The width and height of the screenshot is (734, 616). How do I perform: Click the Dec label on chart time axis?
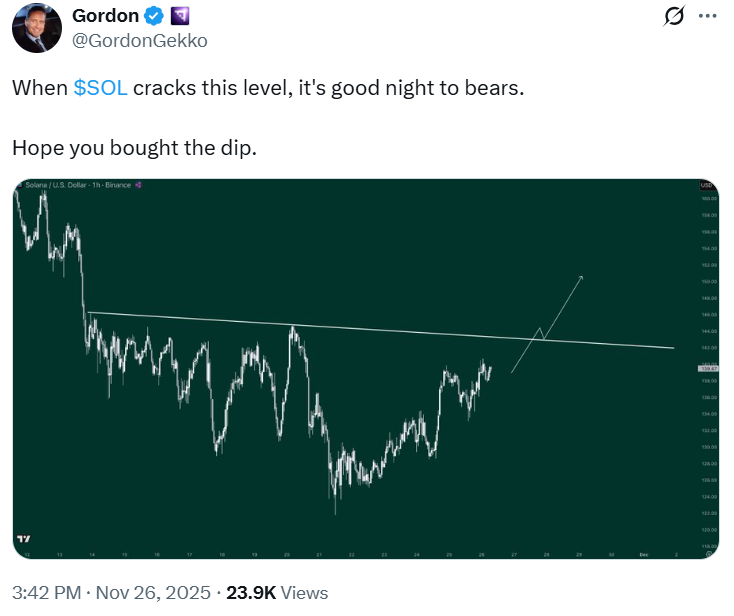(643, 553)
